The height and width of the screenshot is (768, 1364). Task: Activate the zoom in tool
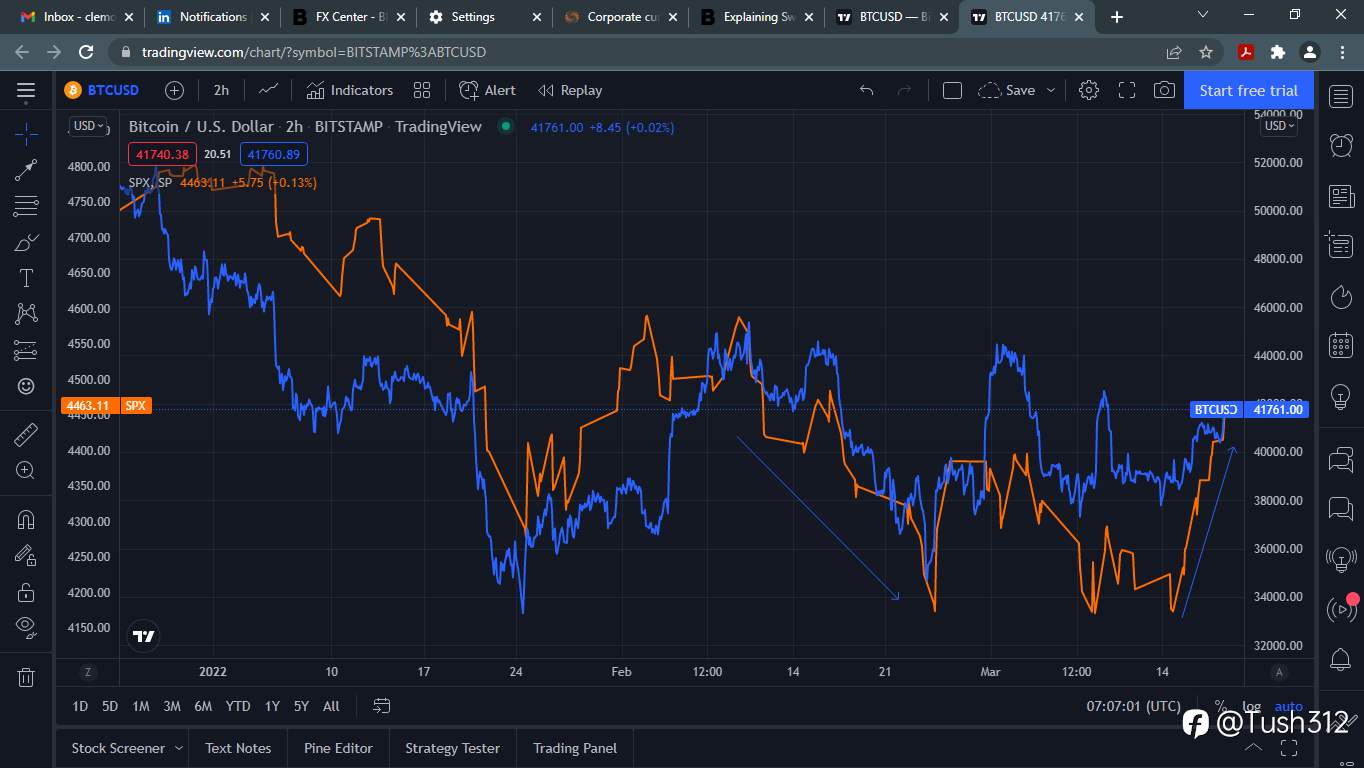26,470
